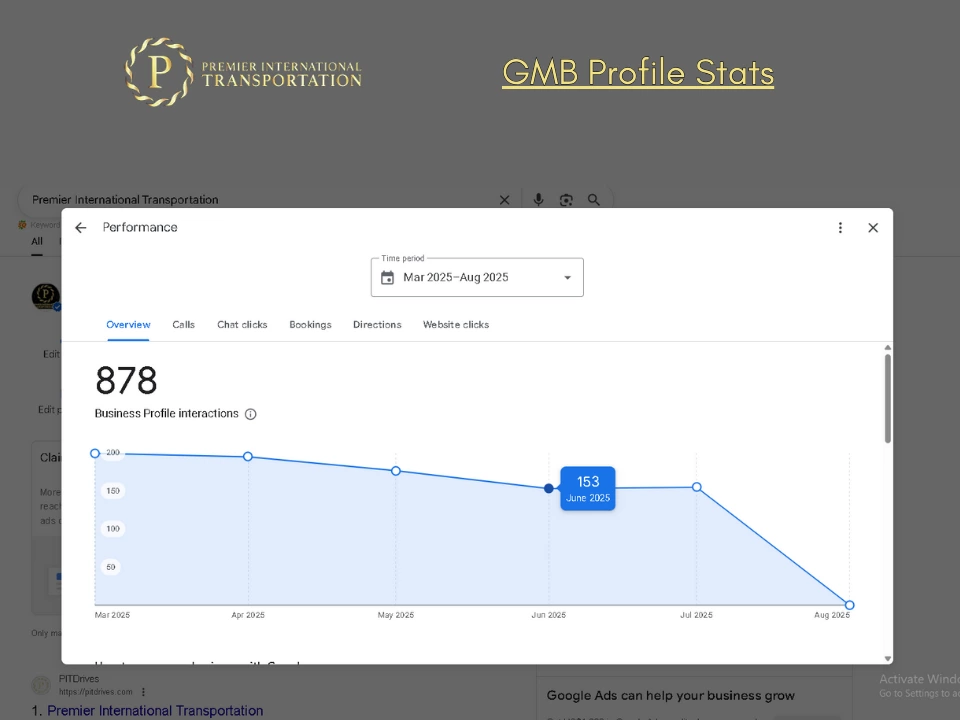This screenshot has height=720, width=960.
Task: Switch to the Bookings tab
Action: click(x=310, y=324)
